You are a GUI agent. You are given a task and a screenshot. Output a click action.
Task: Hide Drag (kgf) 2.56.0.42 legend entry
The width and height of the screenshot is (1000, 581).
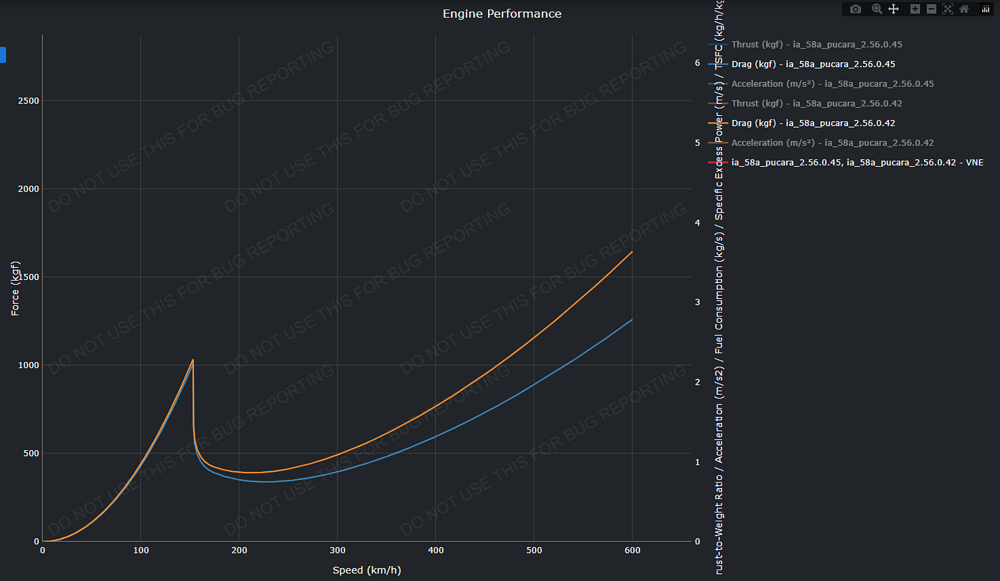813,123
